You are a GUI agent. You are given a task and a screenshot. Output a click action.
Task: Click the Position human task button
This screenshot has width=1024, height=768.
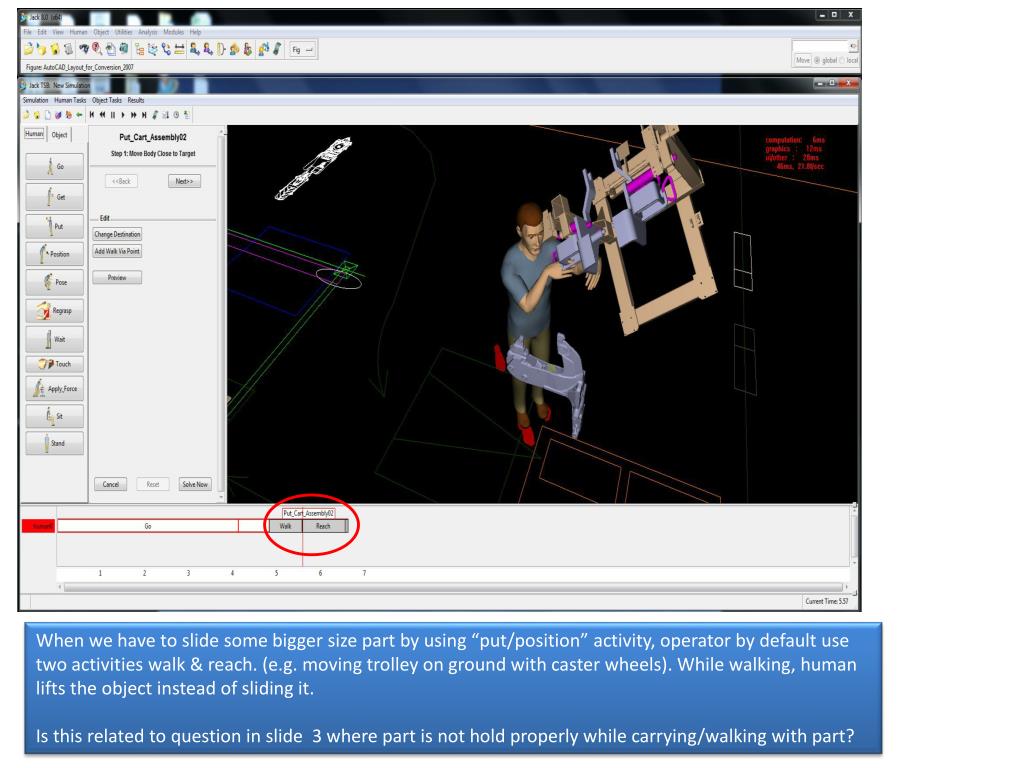(55, 254)
